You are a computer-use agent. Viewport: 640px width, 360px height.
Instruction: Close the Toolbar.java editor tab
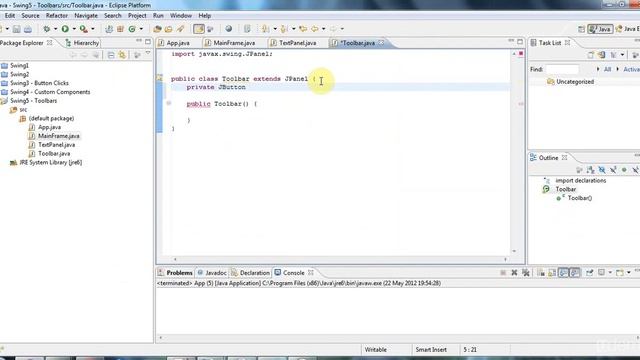click(x=381, y=43)
